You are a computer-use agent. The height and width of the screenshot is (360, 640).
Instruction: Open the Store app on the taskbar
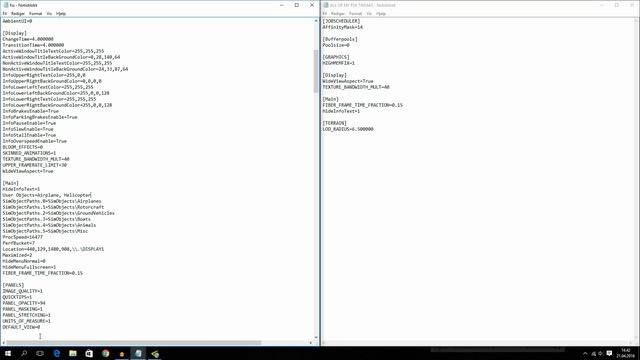tap(89, 353)
